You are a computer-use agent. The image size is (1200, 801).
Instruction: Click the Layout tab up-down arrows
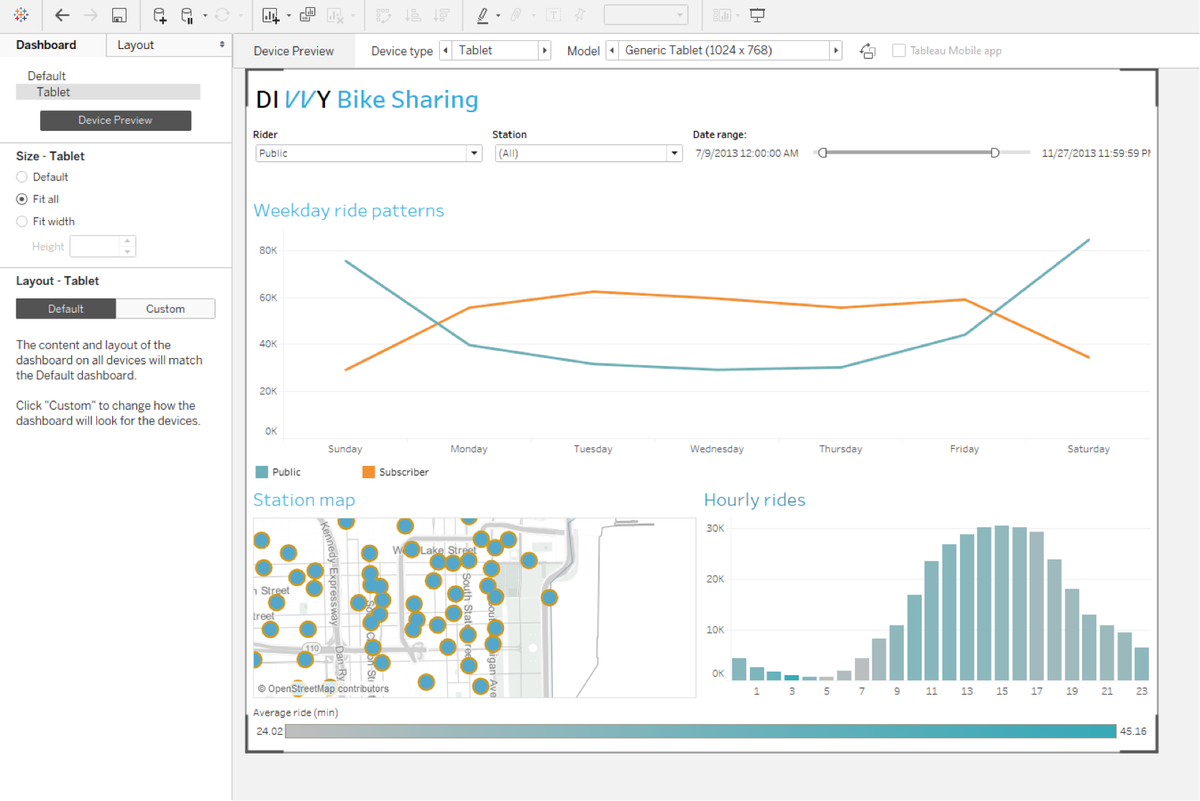[x=222, y=45]
